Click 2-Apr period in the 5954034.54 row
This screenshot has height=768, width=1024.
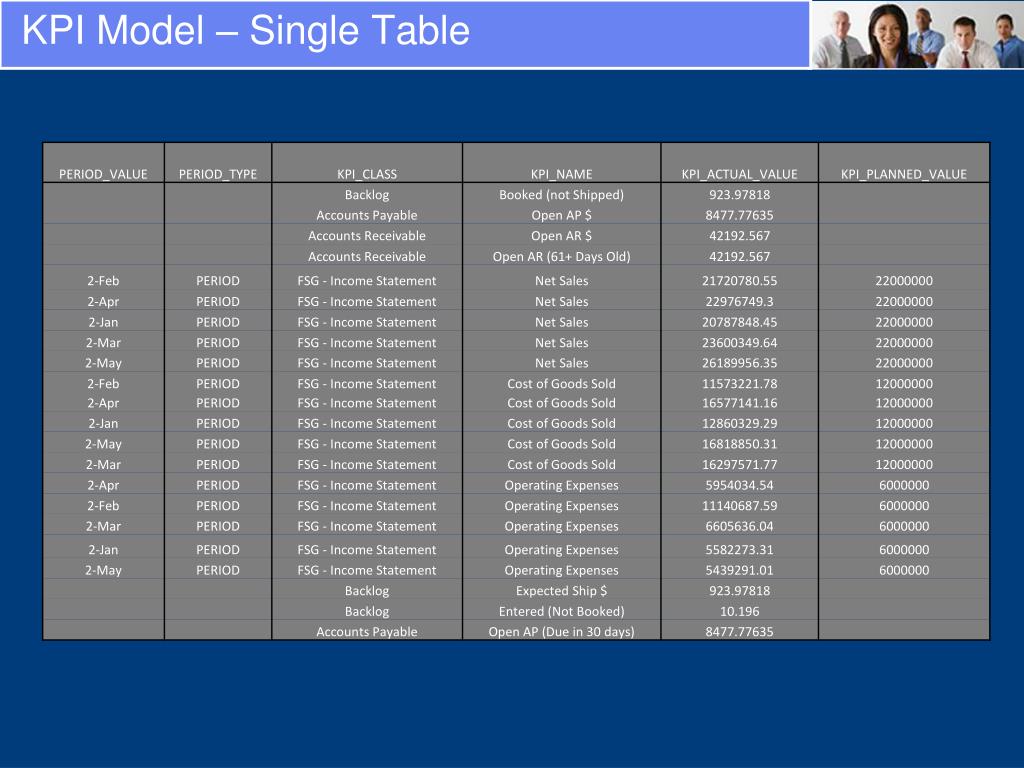click(103, 485)
